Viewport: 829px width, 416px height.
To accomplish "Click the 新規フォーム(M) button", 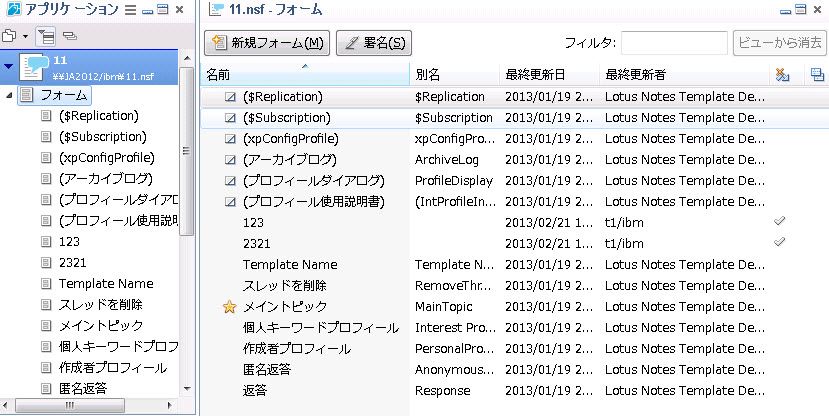I will point(266,43).
